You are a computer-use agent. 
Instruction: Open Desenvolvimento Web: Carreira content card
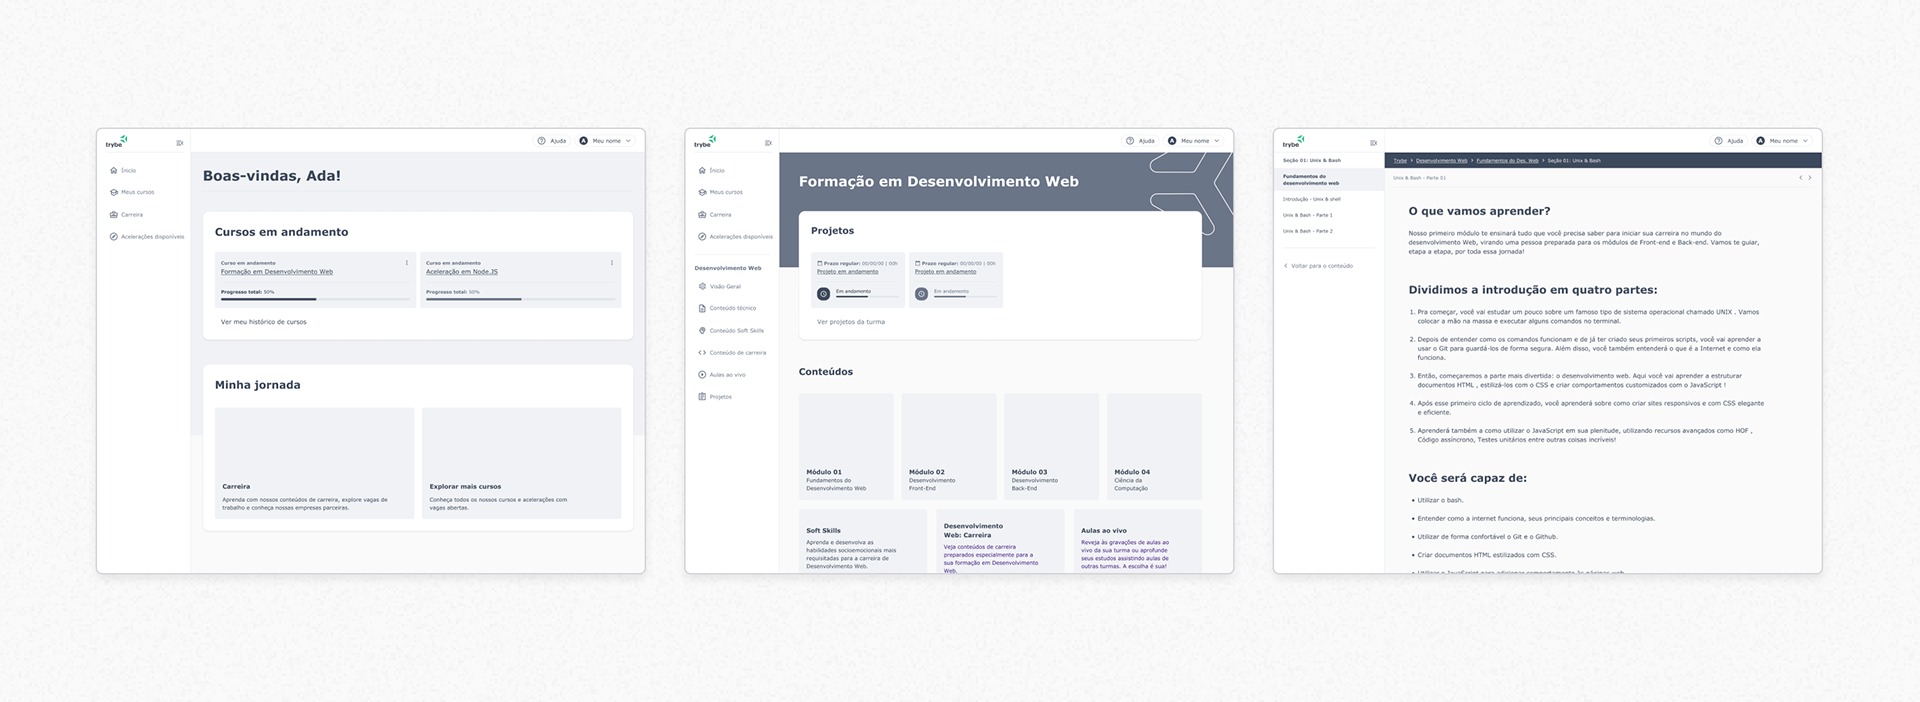(1000, 542)
